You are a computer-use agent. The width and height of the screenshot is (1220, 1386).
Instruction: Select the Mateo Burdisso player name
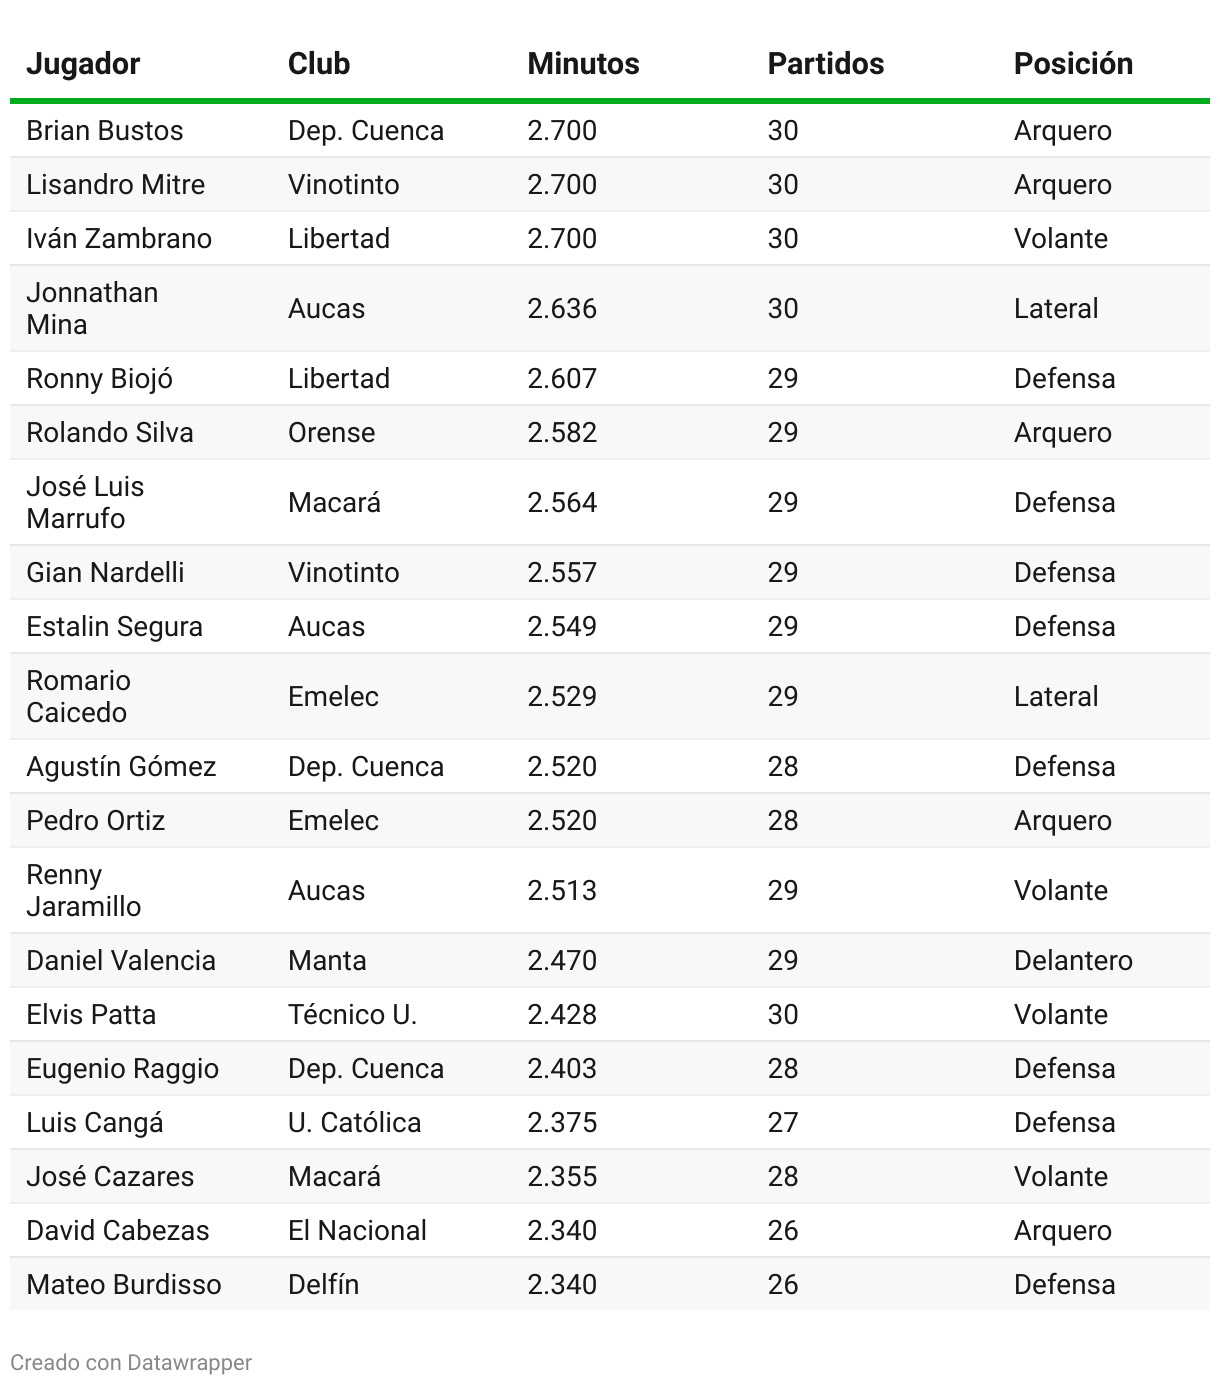[x=124, y=1285]
